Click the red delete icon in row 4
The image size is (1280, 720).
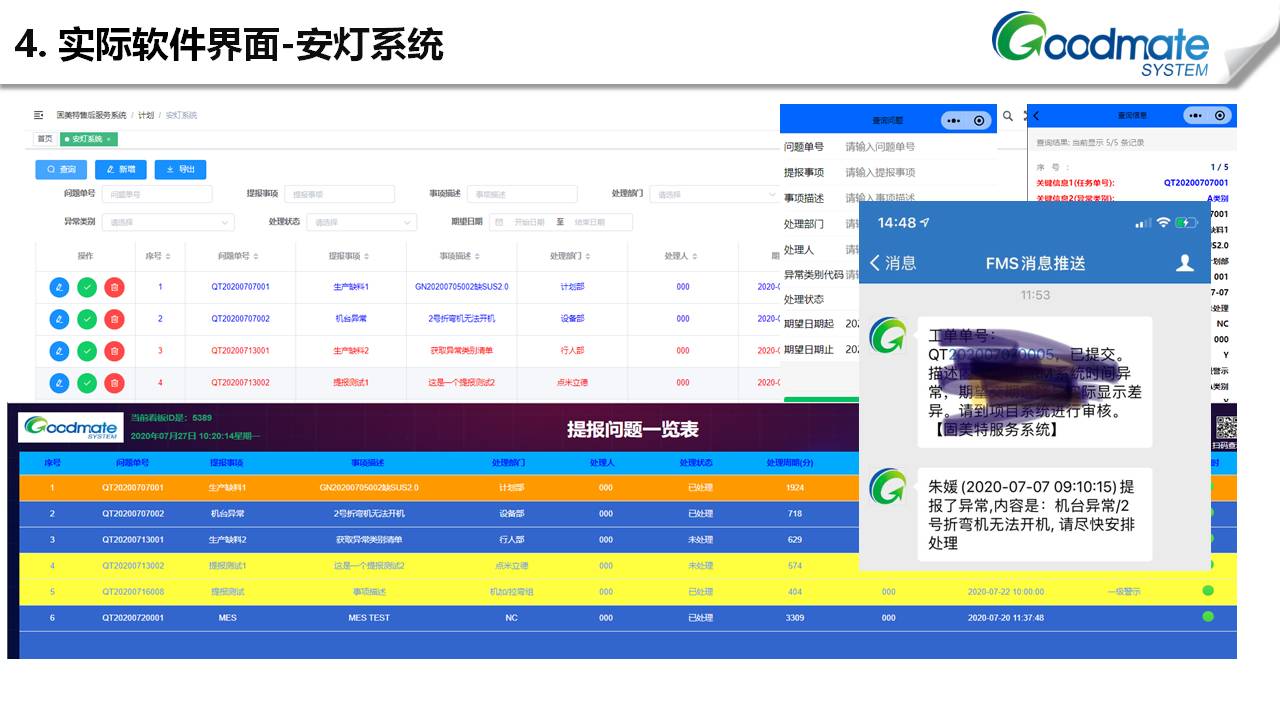(x=115, y=383)
